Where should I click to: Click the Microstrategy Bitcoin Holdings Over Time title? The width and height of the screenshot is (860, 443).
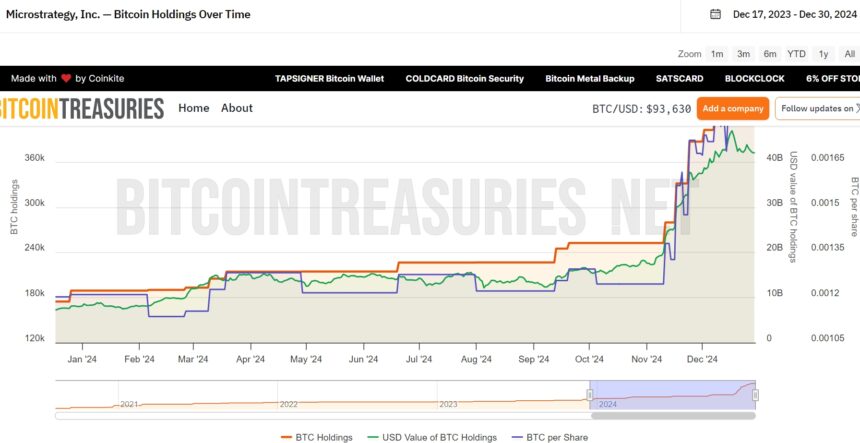tap(128, 14)
